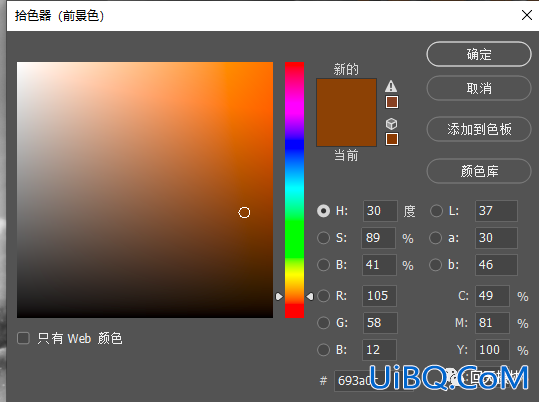Screen dimensions: 539x402
Task: Click the hex color field 693a0c
Action: click(x=374, y=381)
